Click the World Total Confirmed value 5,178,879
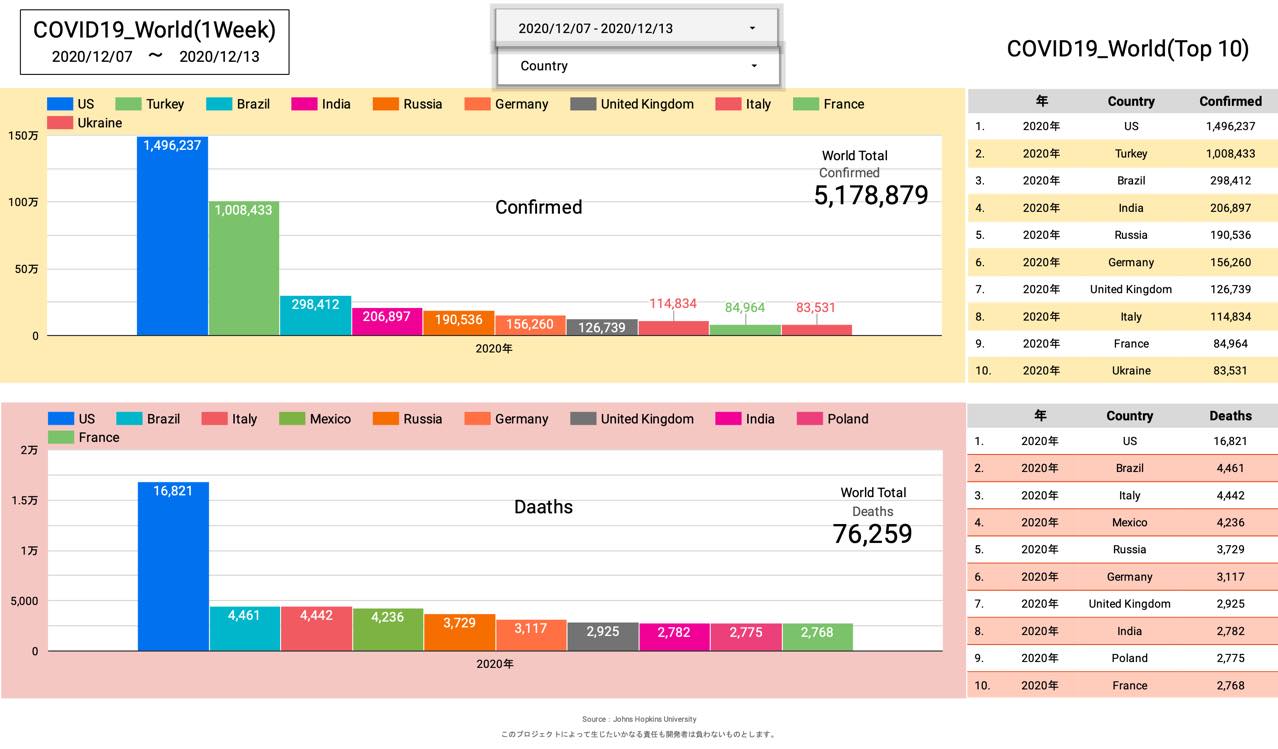Viewport: 1278px width, 749px height. point(871,196)
